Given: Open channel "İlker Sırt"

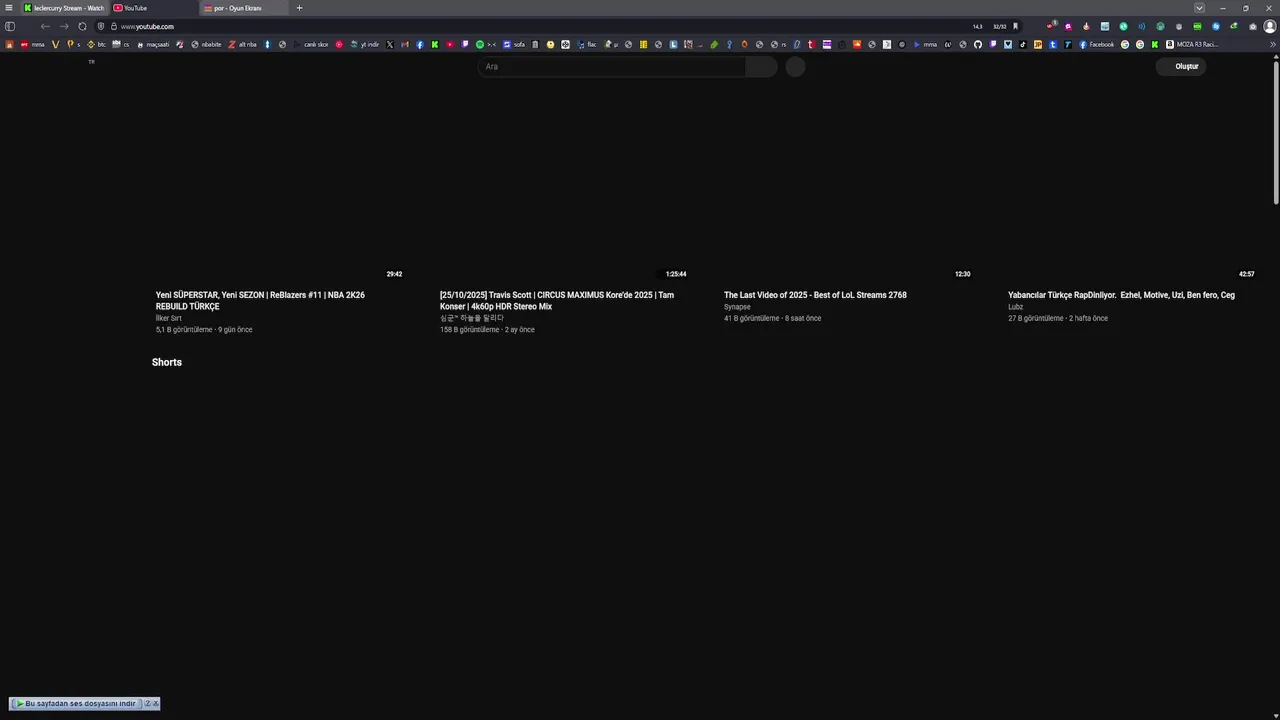Looking at the screenshot, I should tap(168, 318).
